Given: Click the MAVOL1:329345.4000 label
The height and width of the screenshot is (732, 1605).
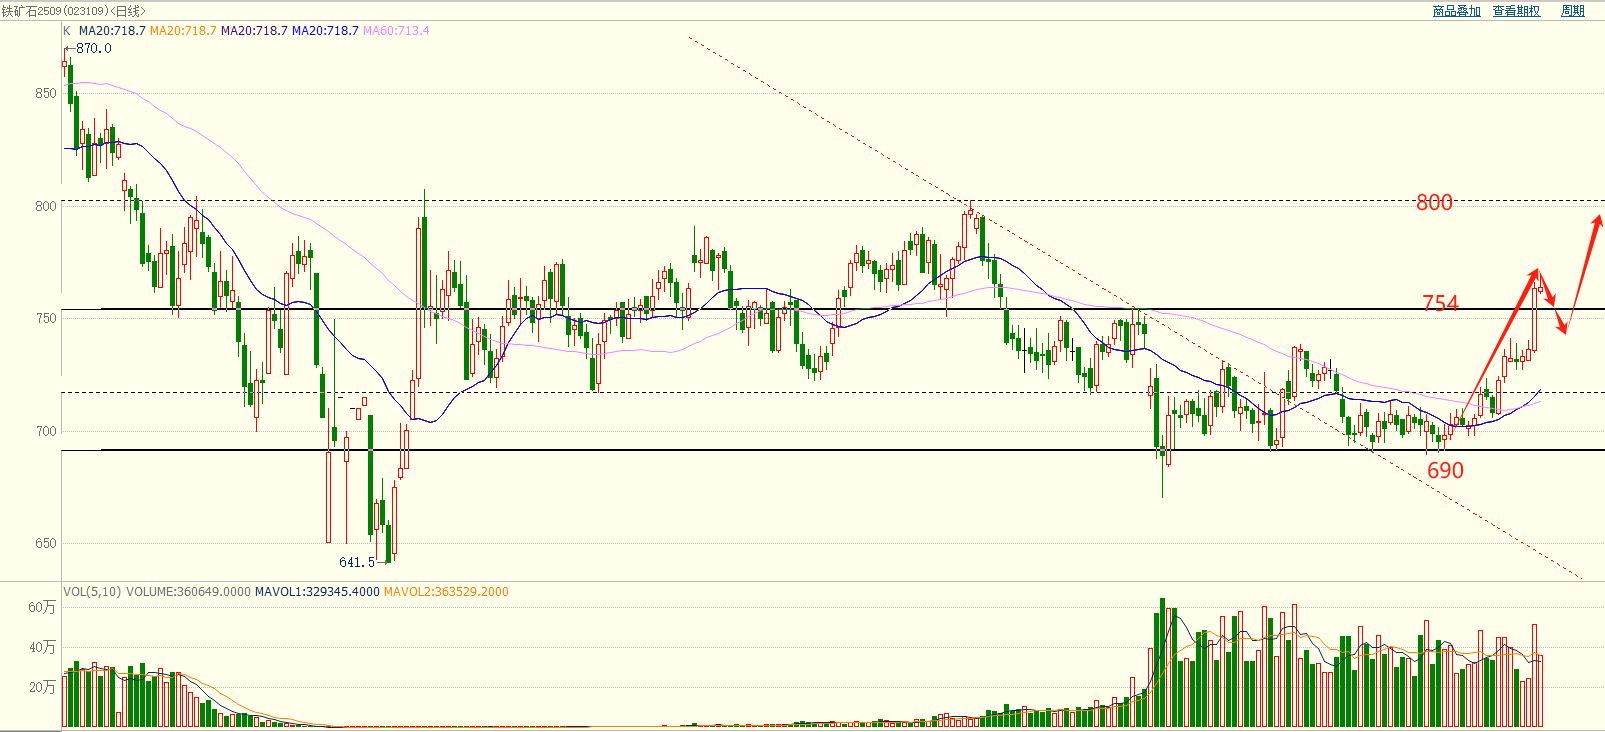Looking at the screenshot, I should click(317, 592).
